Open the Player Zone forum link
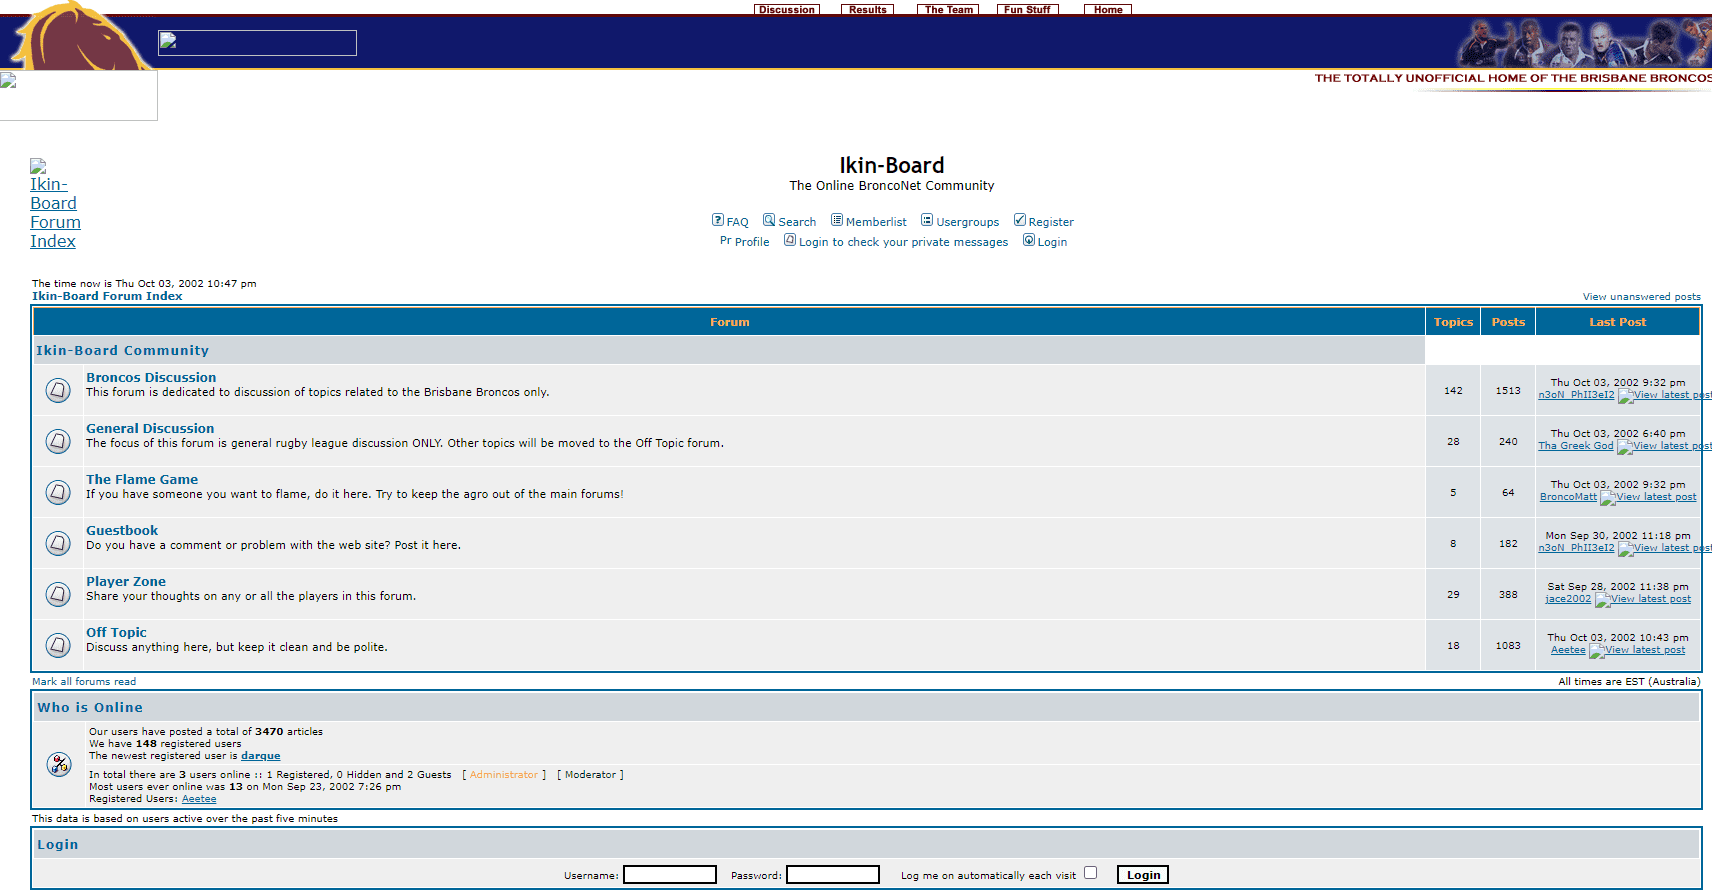The width and height of the screenshot is (1712, 895). (x=126, y=581)
